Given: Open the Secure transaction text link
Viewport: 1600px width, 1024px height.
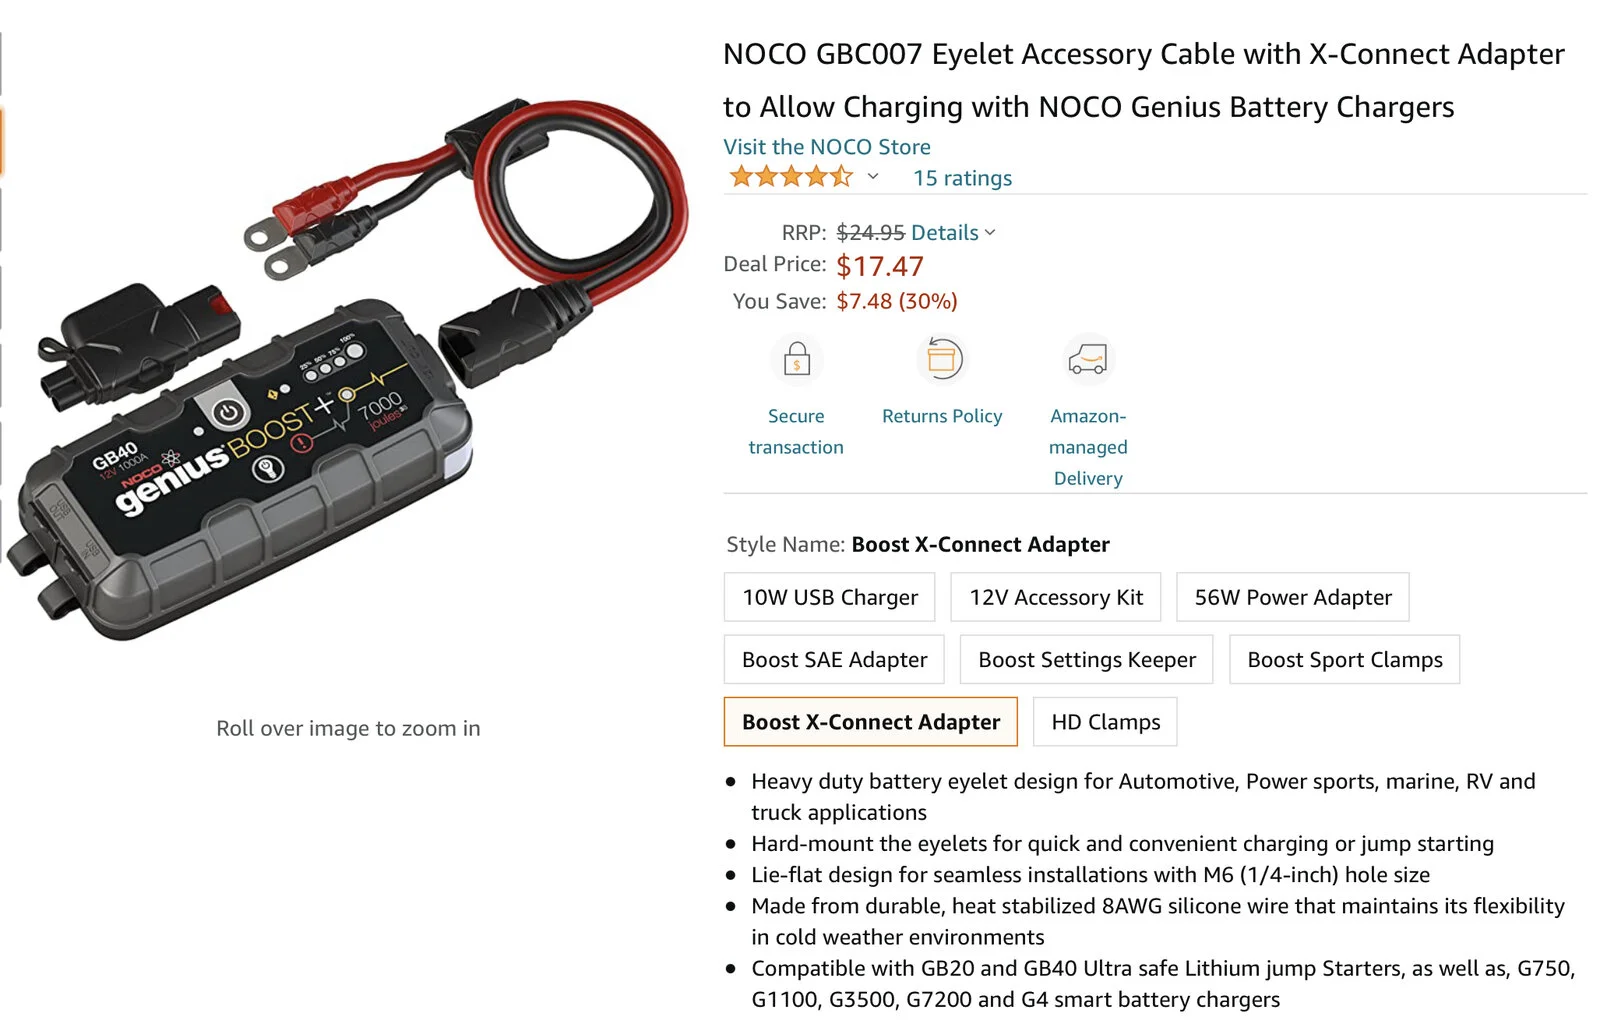Looking at the screenshot, I should [796, 431].
